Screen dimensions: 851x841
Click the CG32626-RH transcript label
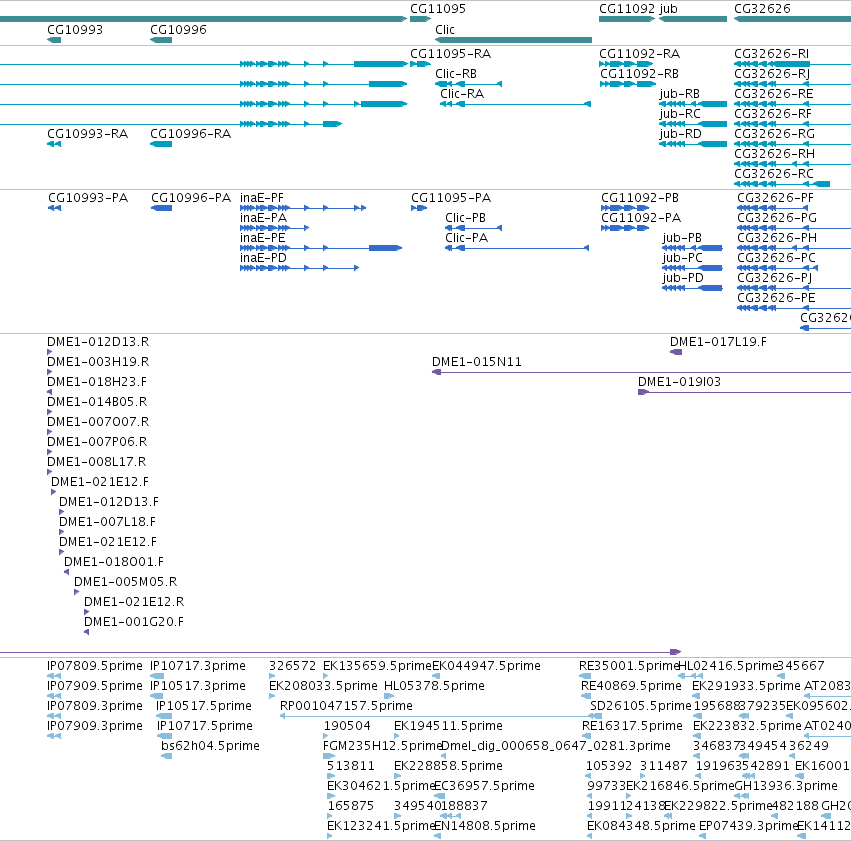(x=774, y=154)
